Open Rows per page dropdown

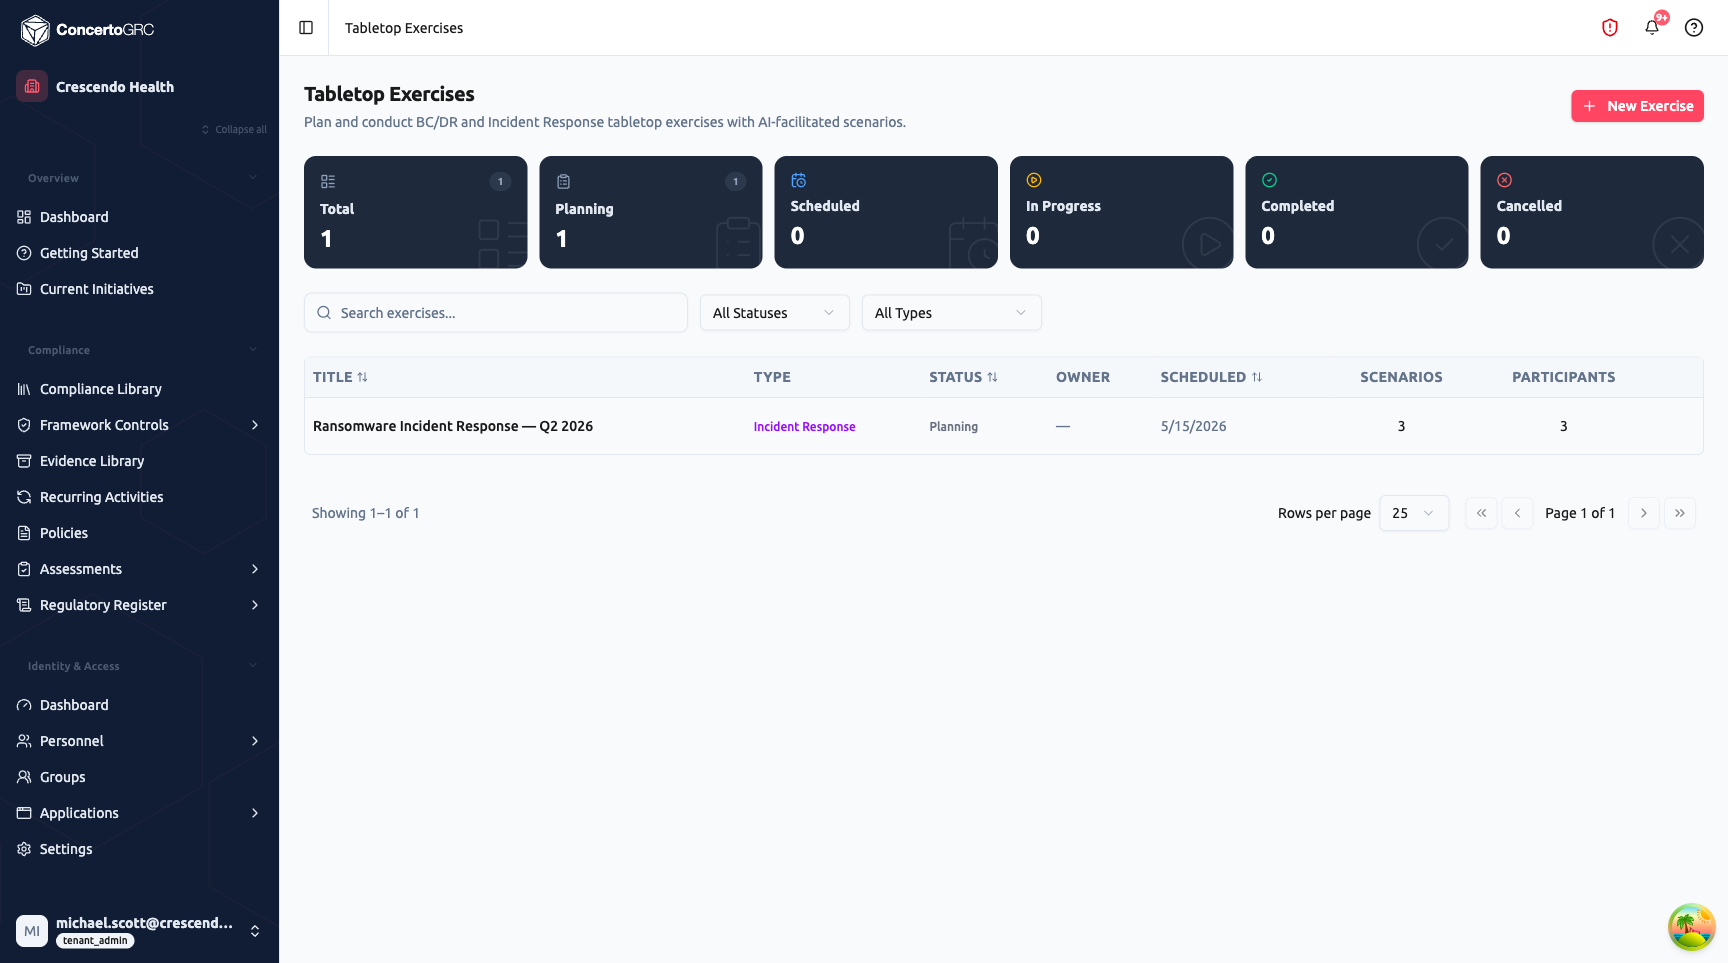coord(1413,513)
